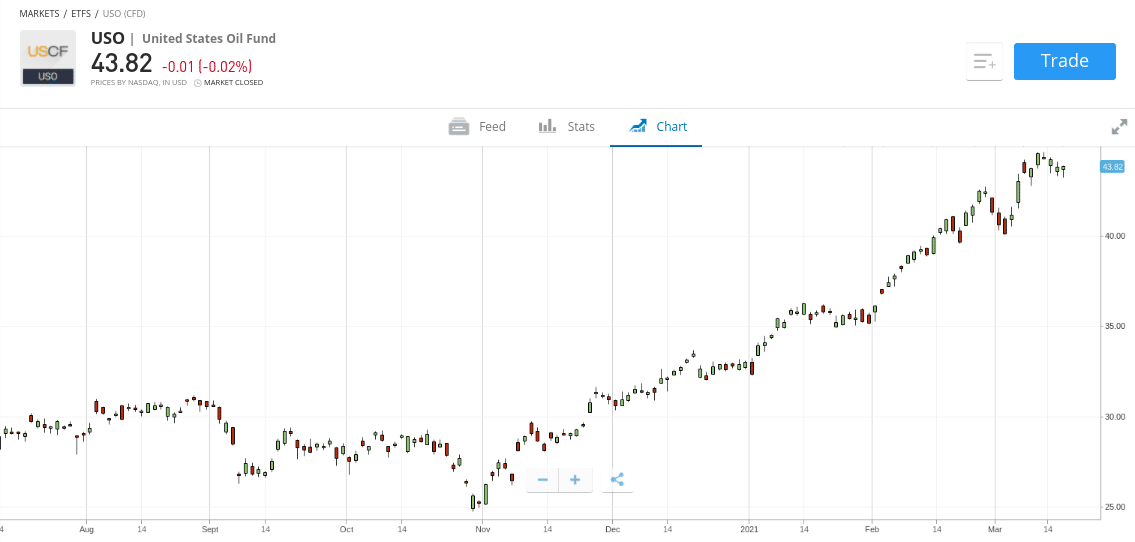
Task: Click the Oct date axis label
Action: pyautogui.click(x=346, y=529)
